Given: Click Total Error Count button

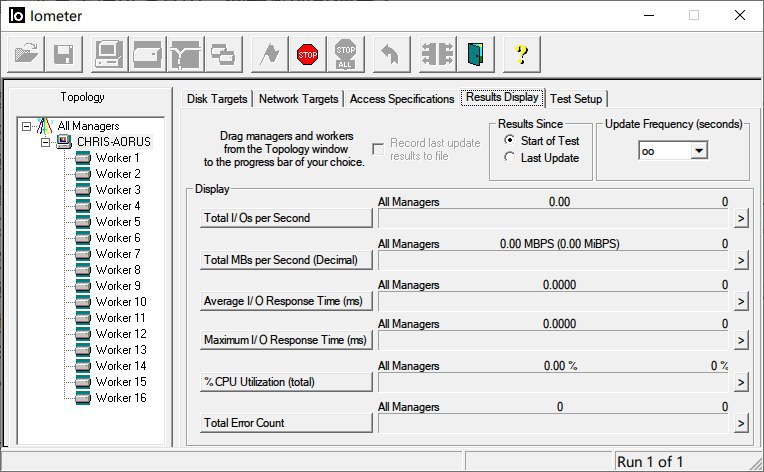Looking at the screenshot, I should click(286, 423).
